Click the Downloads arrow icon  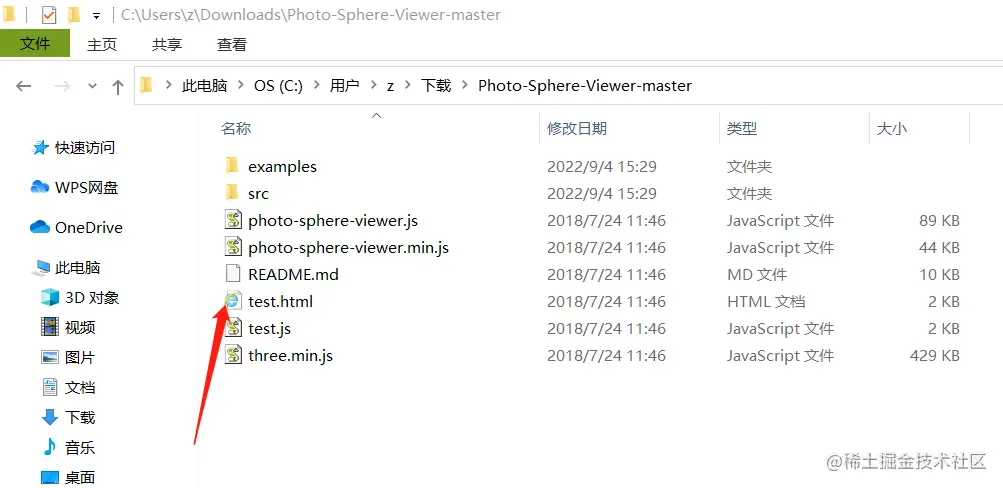click(50, 418)
